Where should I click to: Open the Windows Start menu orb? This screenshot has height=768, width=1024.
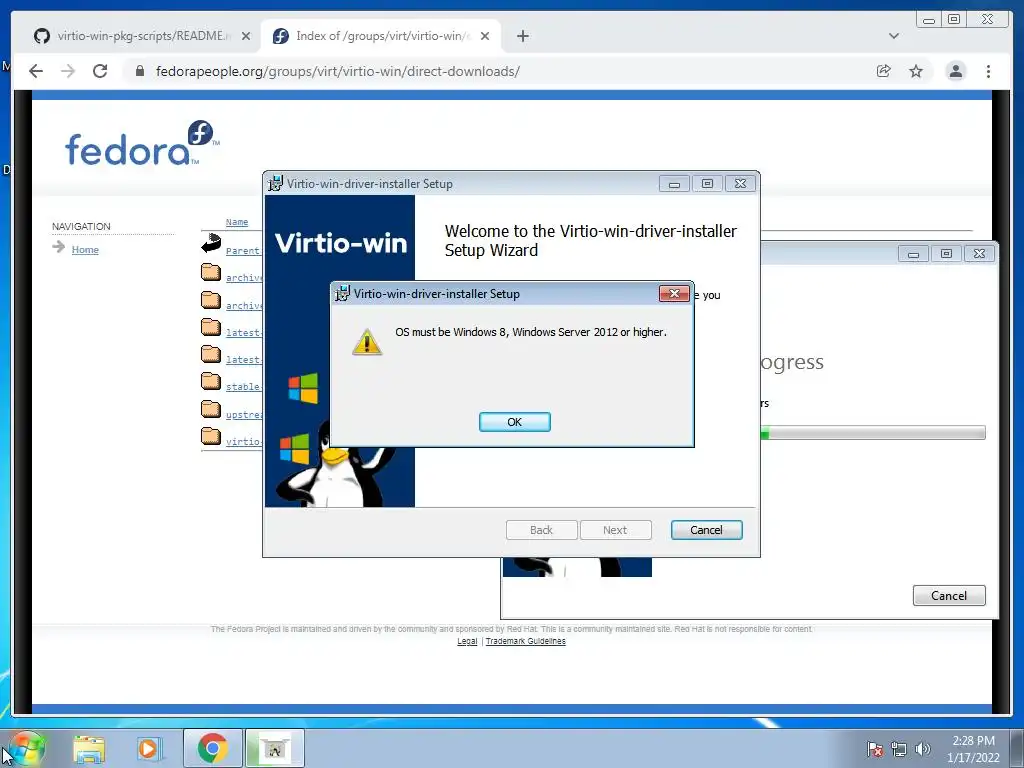(25, 748)
